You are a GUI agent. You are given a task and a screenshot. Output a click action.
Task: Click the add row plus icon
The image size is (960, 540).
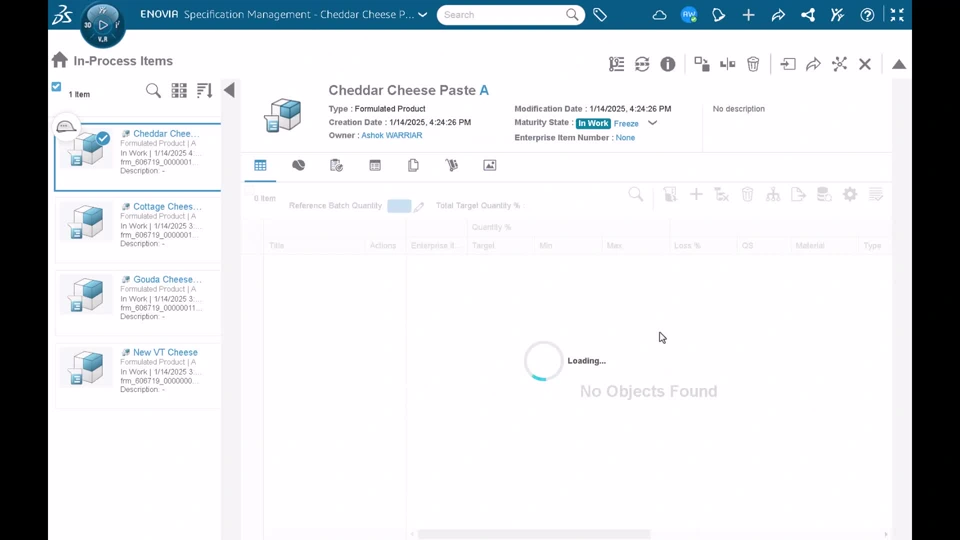[696, 195]
